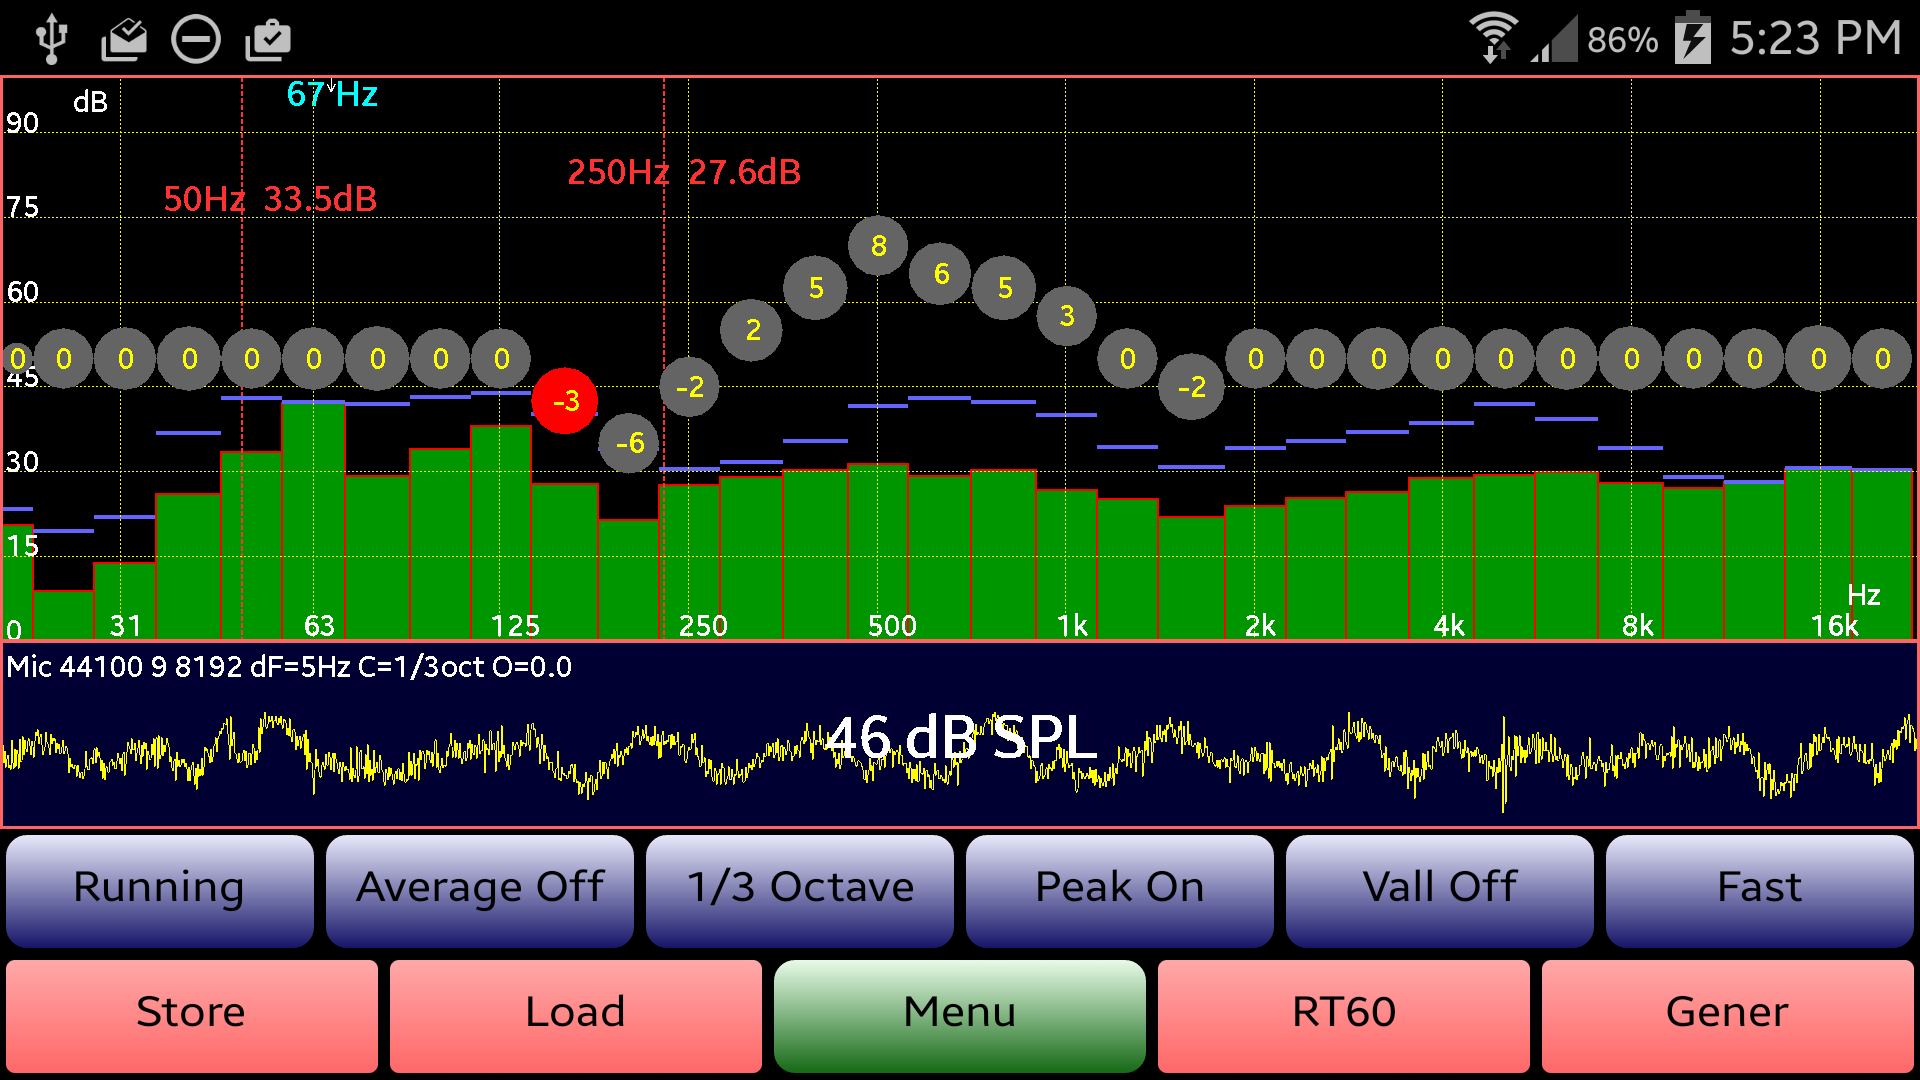Click the USB connection icon in status bar
The height and width of the screenshot is (1080, 1920).
[x=50, y=37]
